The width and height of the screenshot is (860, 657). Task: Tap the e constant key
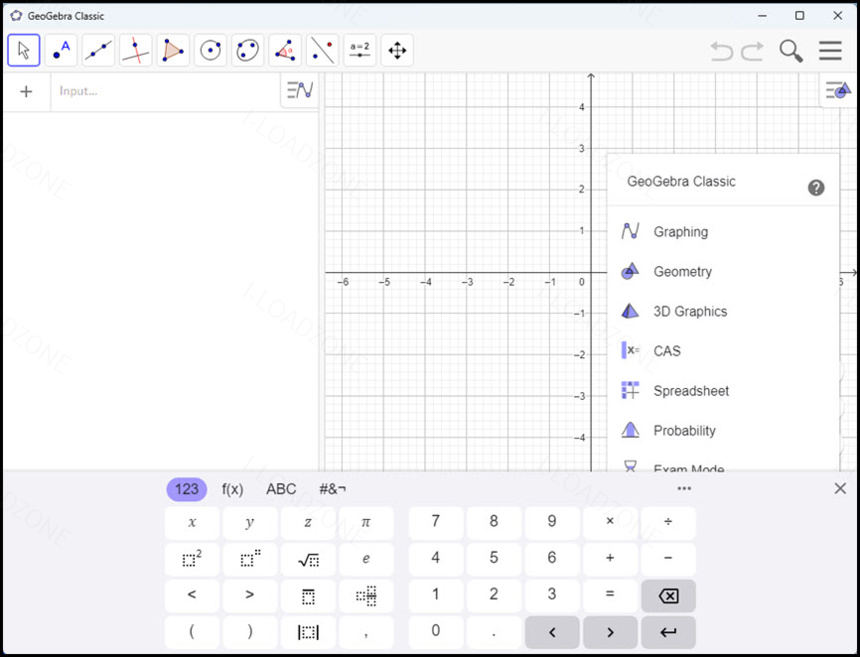coord(366,559)
